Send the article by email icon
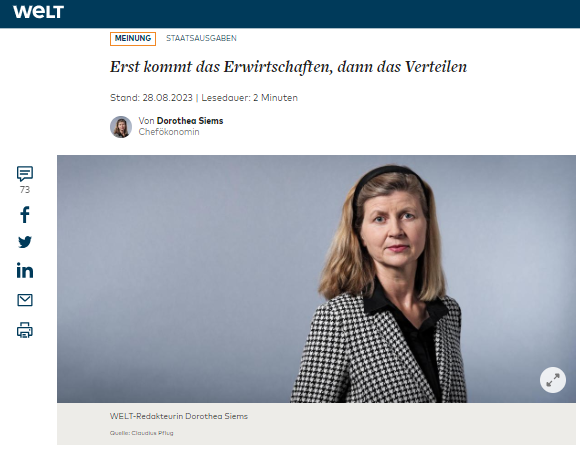 (x=25, y=300)
